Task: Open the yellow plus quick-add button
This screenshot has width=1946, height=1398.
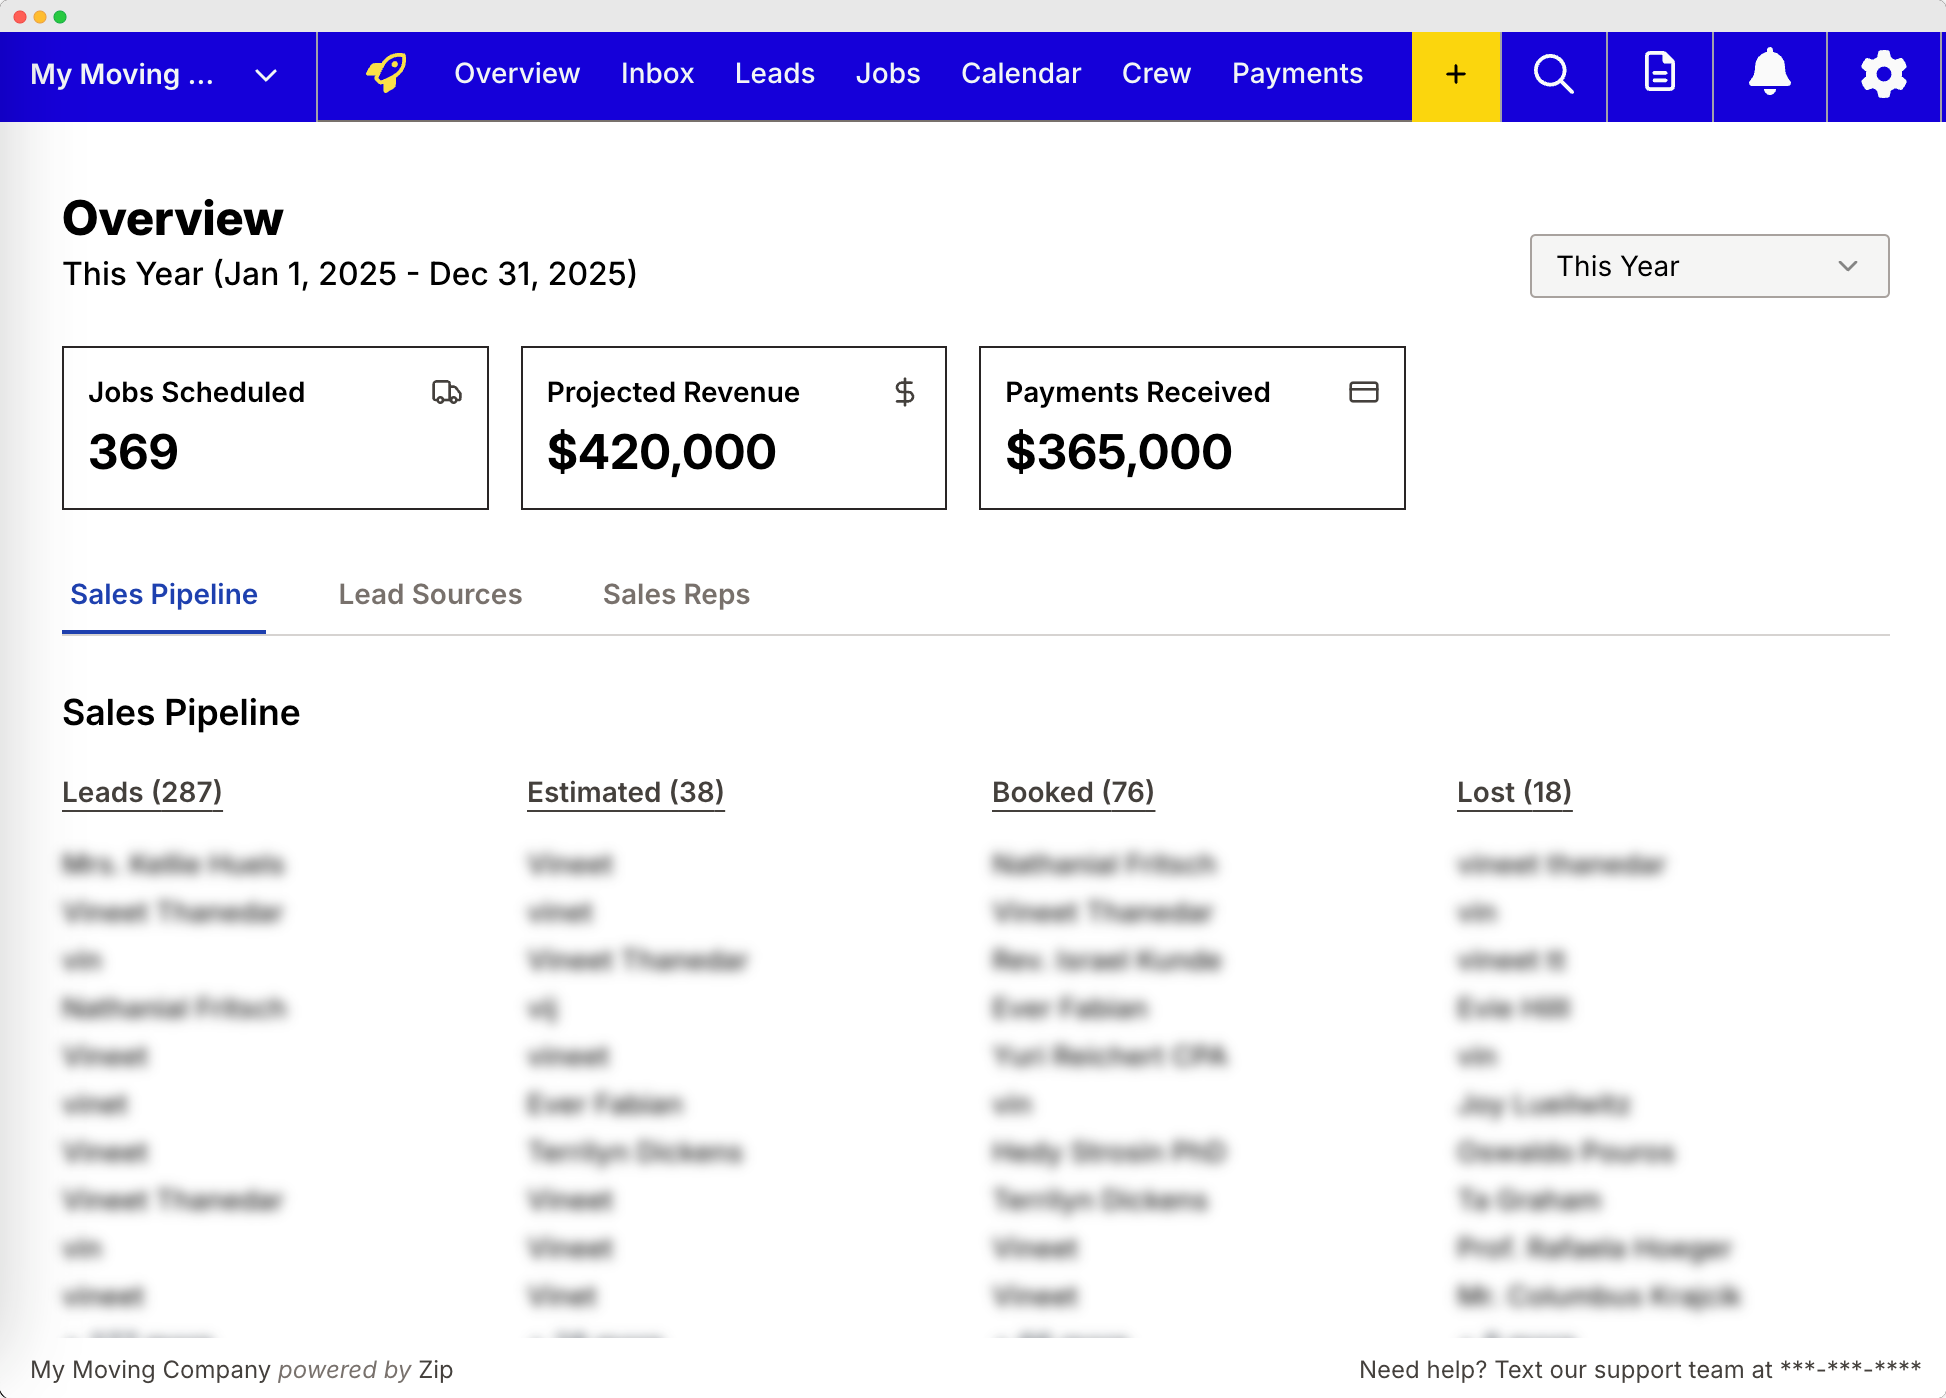Action: tap(1455, 74)
